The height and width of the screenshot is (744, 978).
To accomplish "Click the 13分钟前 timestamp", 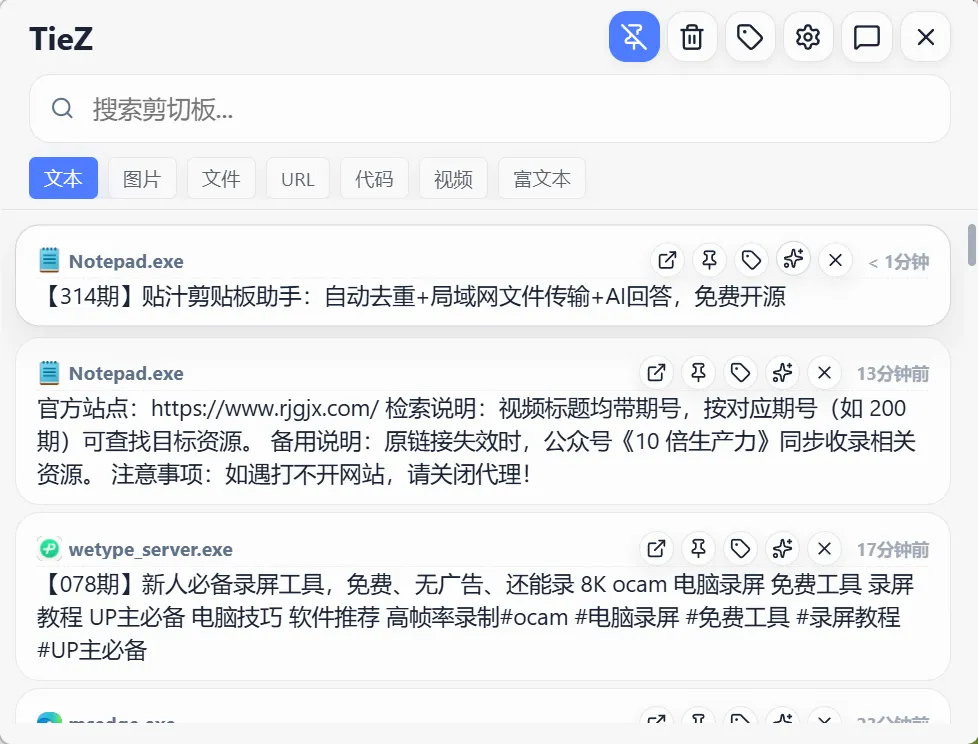I will point(893,374).
